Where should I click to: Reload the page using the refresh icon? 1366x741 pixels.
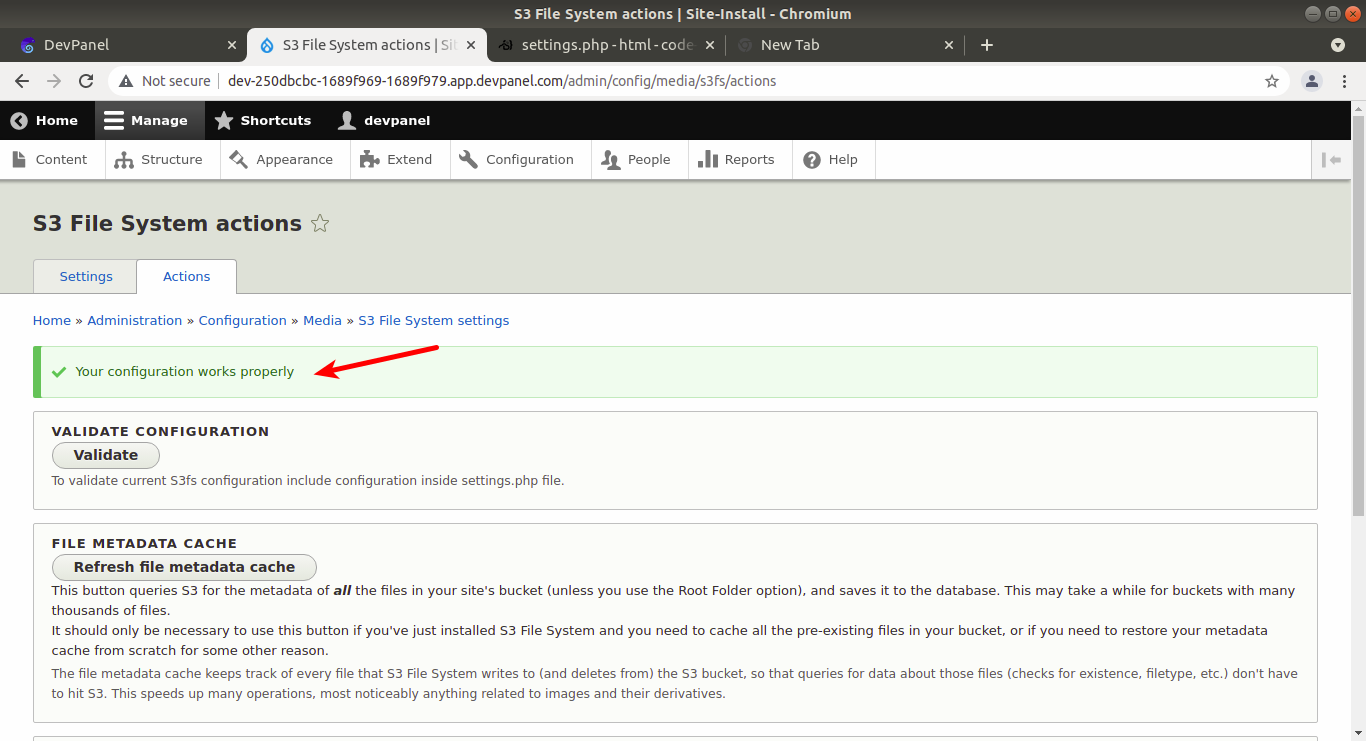[x=86, y=80]
